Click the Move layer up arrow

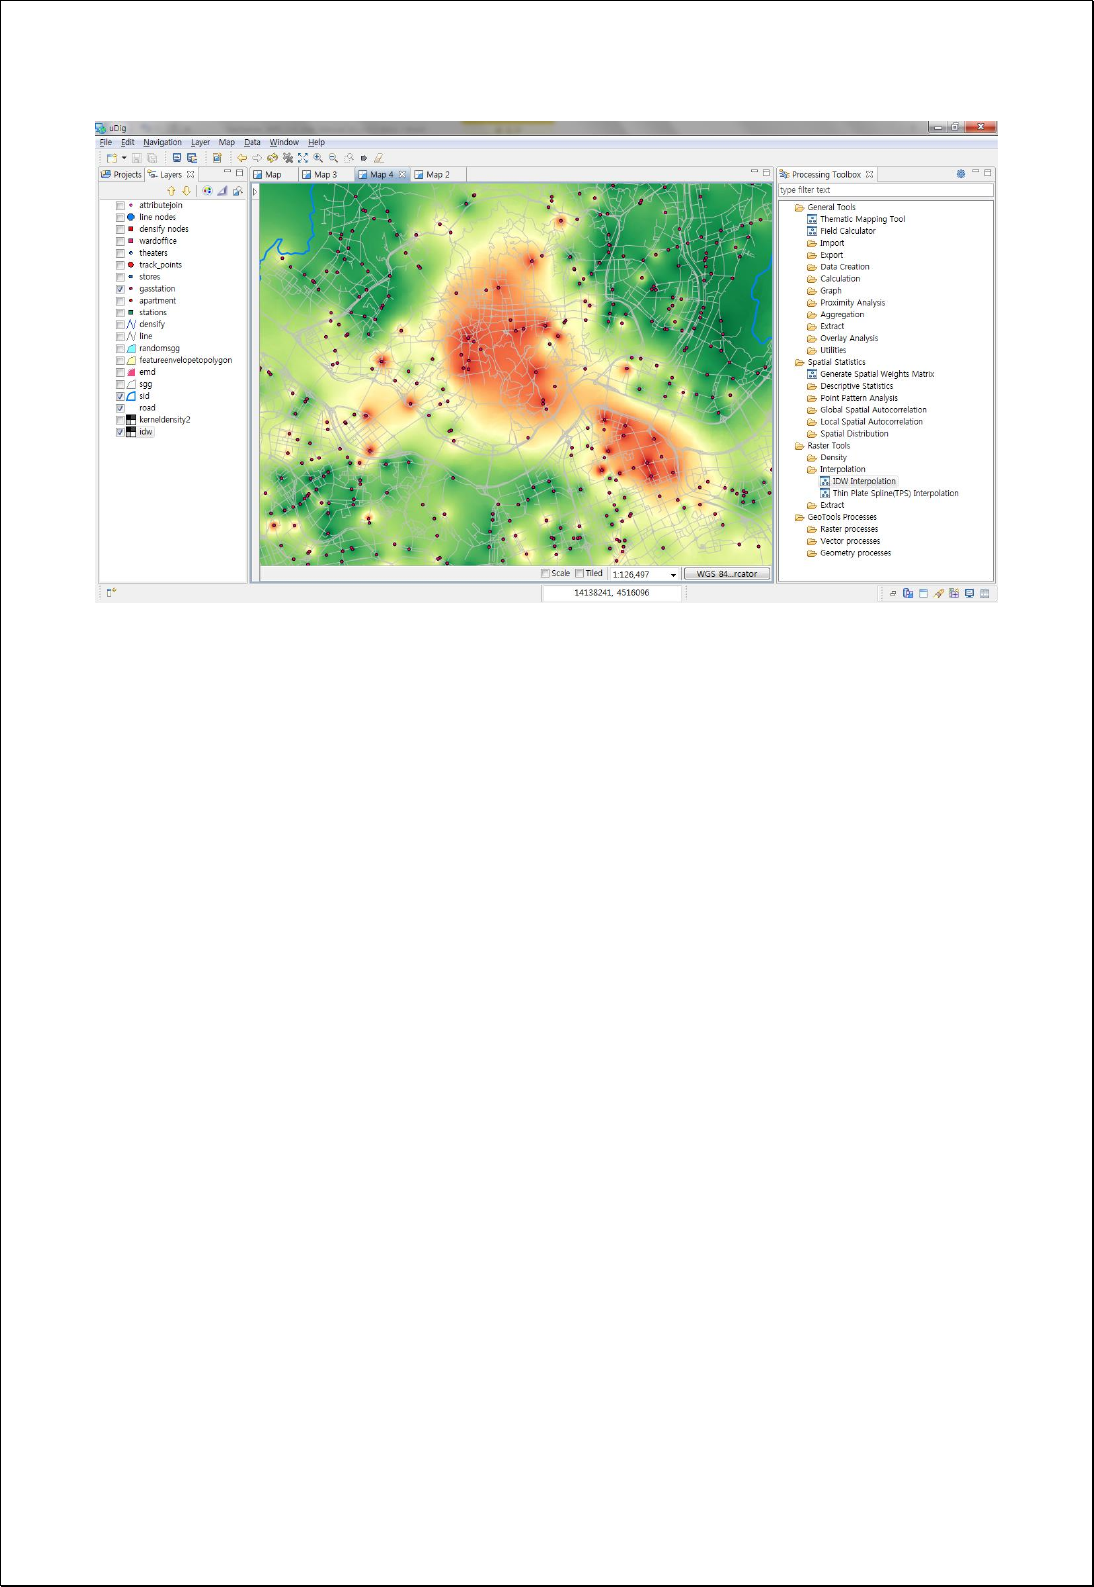coord(171,190)
